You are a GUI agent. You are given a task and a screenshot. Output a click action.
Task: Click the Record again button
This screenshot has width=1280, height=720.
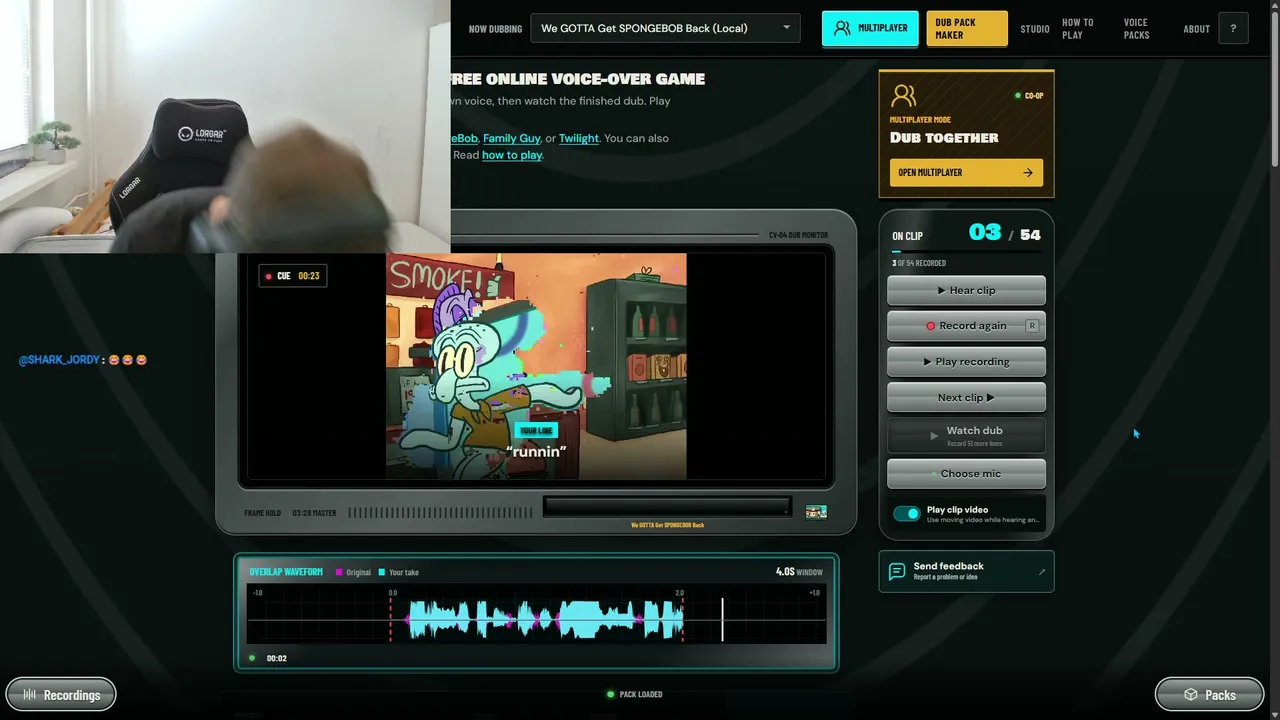(x=966, y=326)
